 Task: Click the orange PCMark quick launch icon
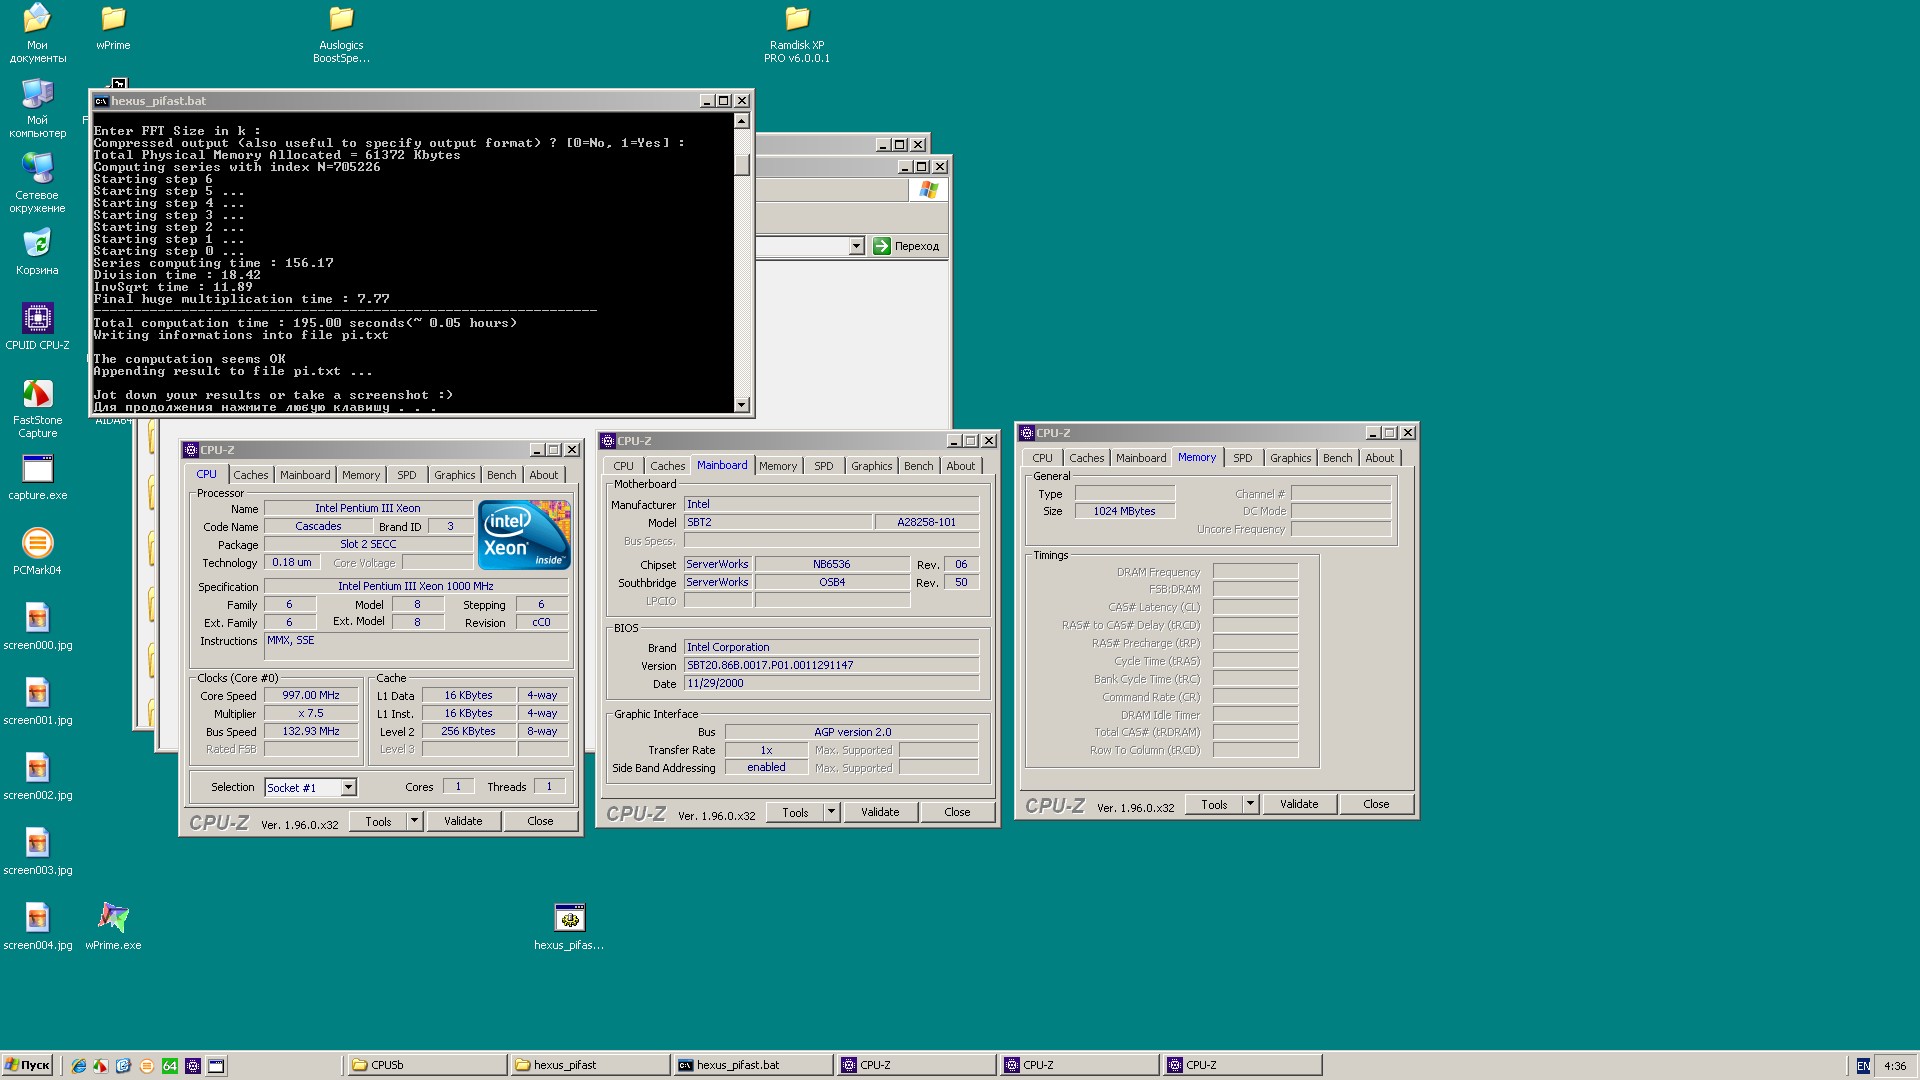tap(147, 1066)
